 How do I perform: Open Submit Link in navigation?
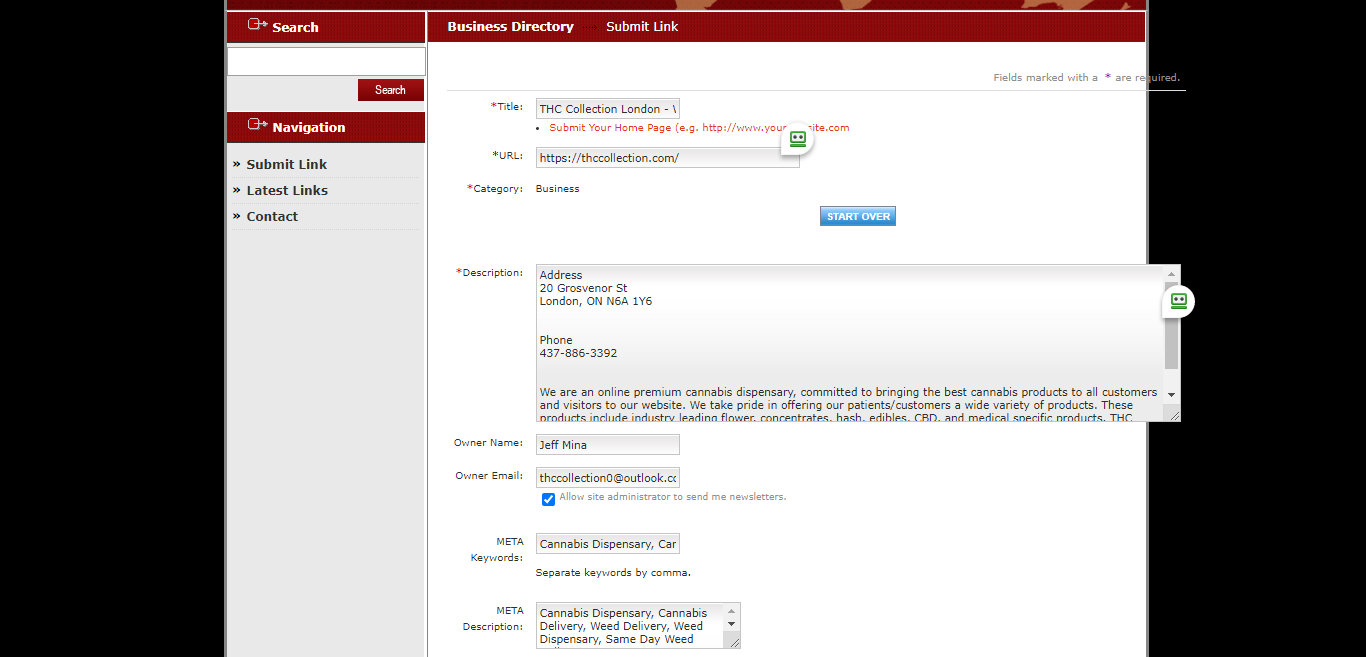click(x=287, y=164)
